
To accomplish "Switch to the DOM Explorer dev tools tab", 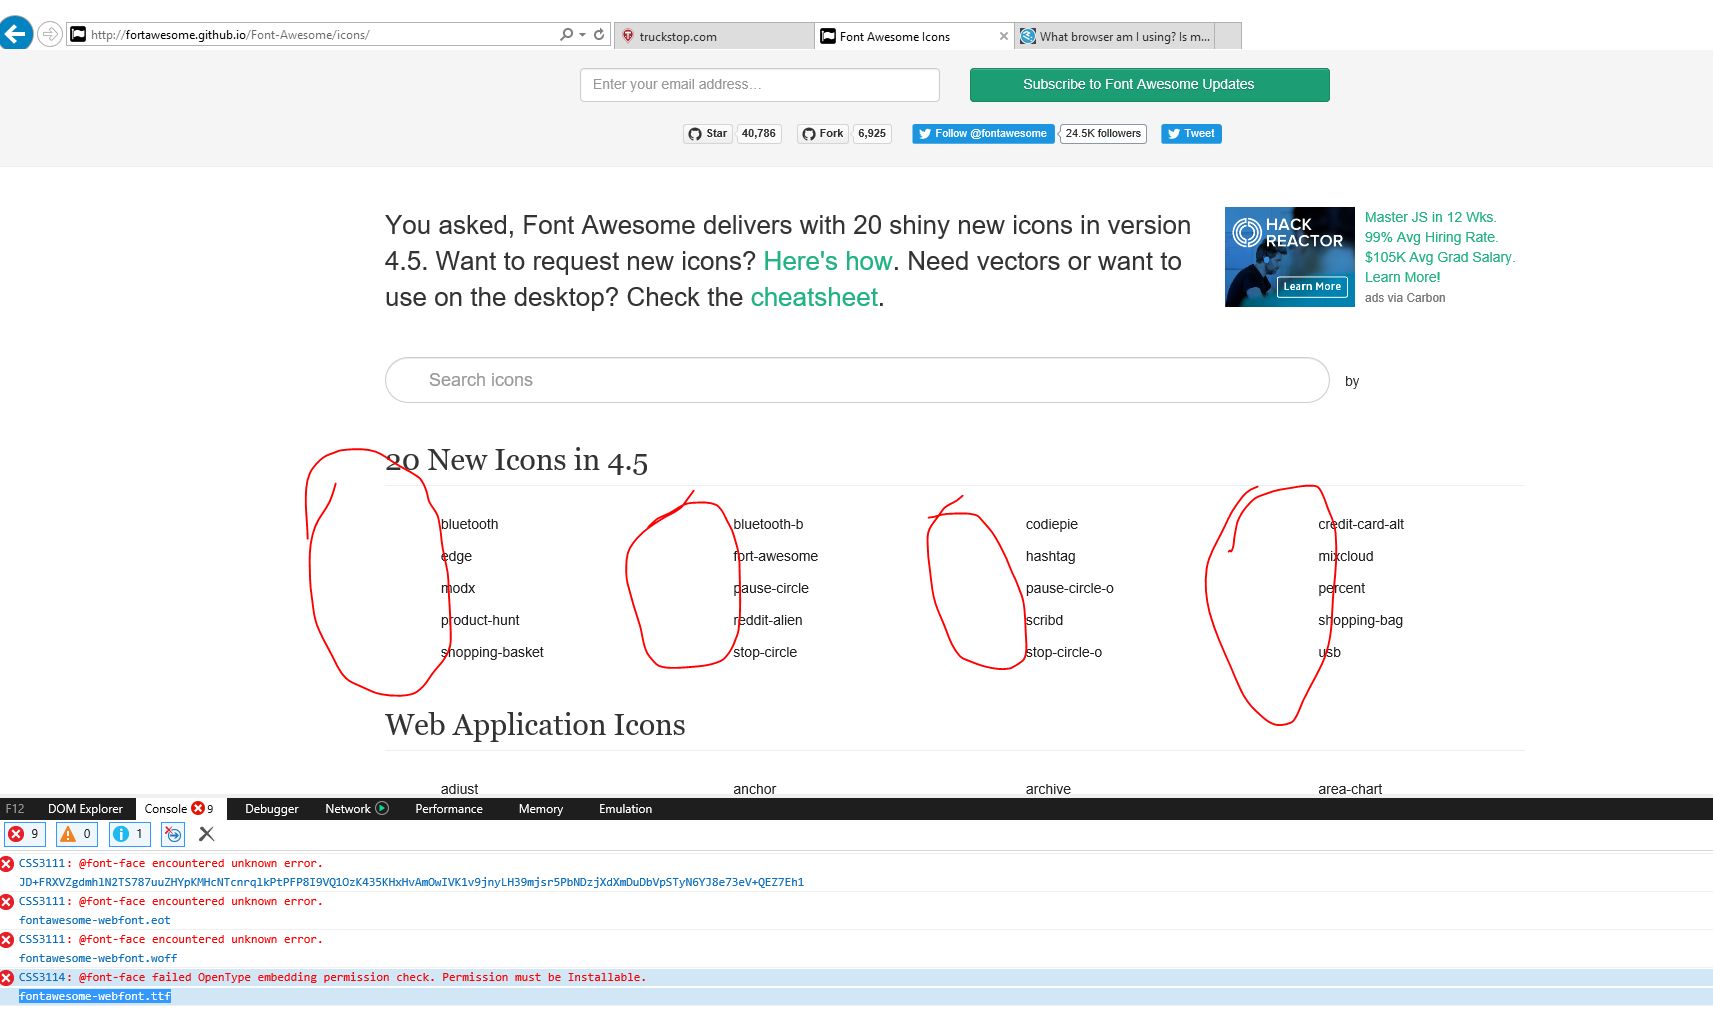I will tap(85, 809).
